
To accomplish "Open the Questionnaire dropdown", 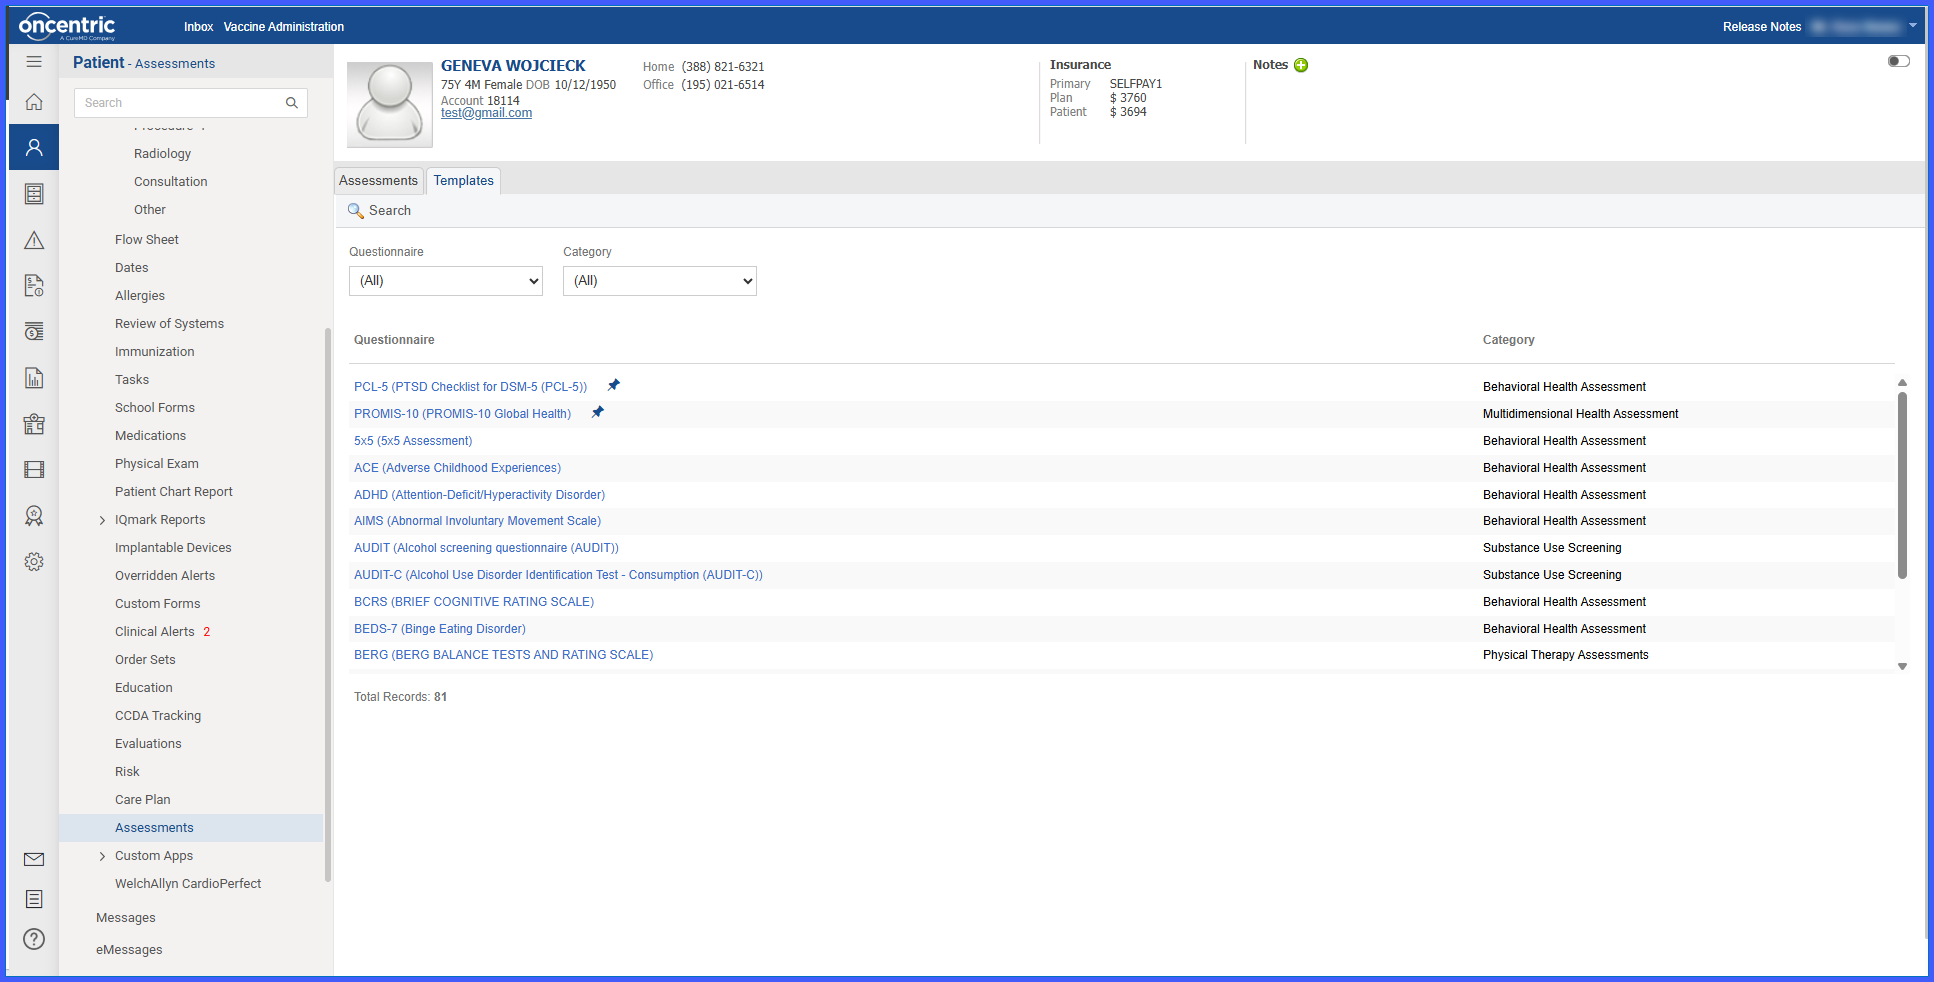I will click(446, 281).
